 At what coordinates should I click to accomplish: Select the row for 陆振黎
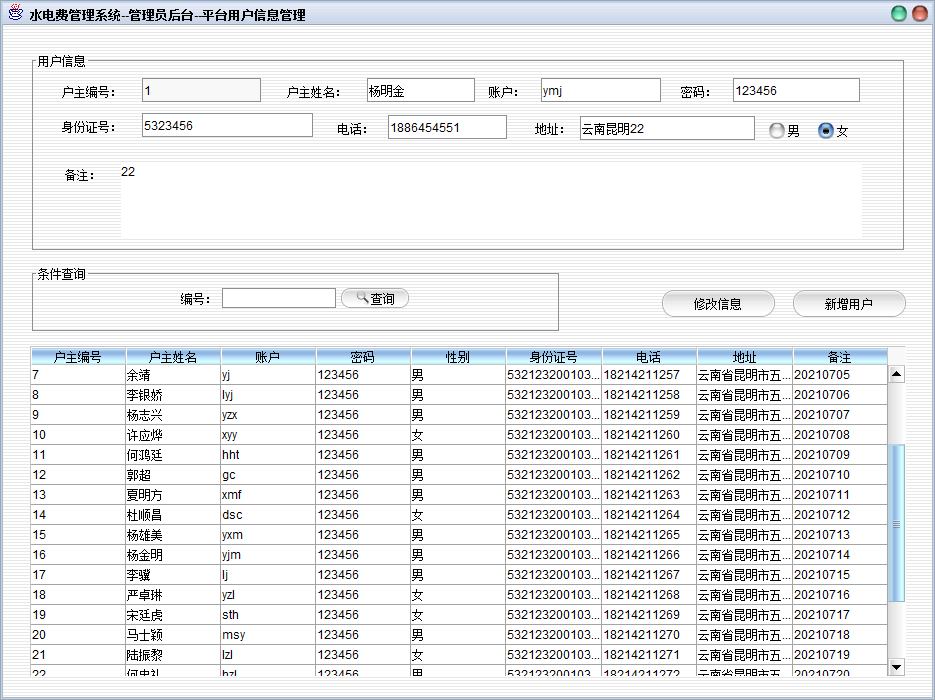459,655
